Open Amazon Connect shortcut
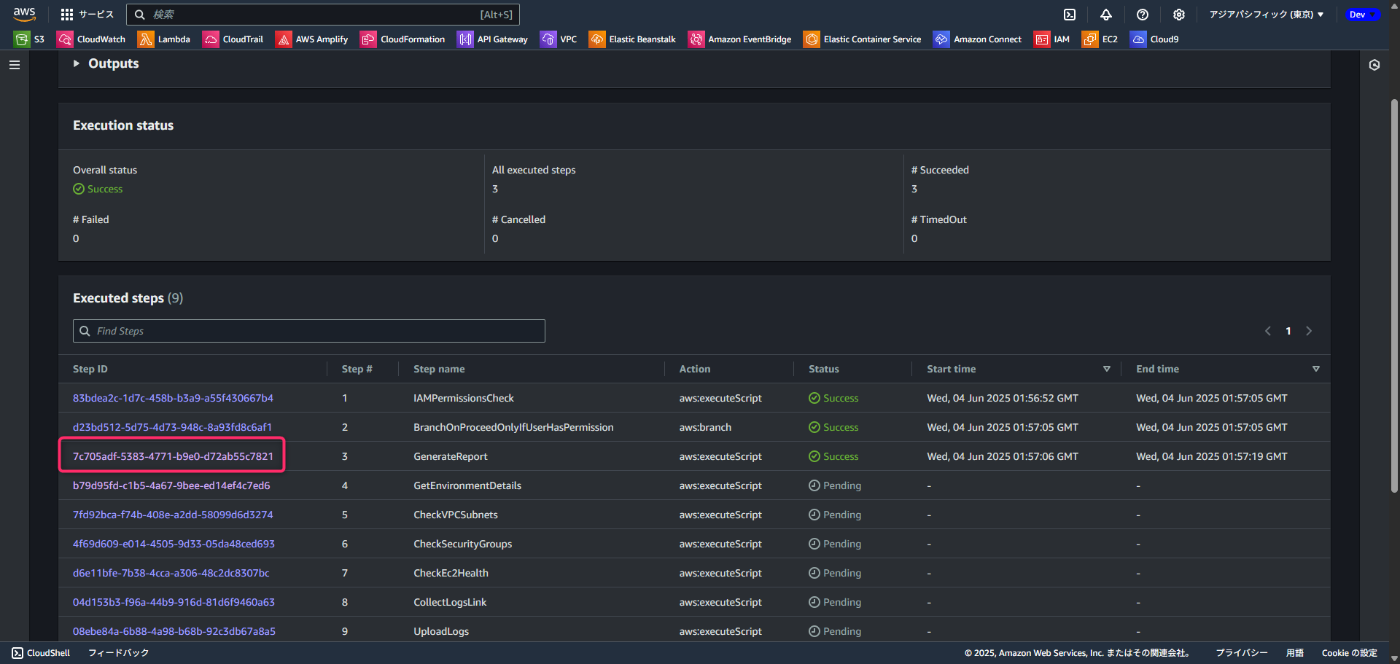1400x664 pixels. tap(977, 39)
